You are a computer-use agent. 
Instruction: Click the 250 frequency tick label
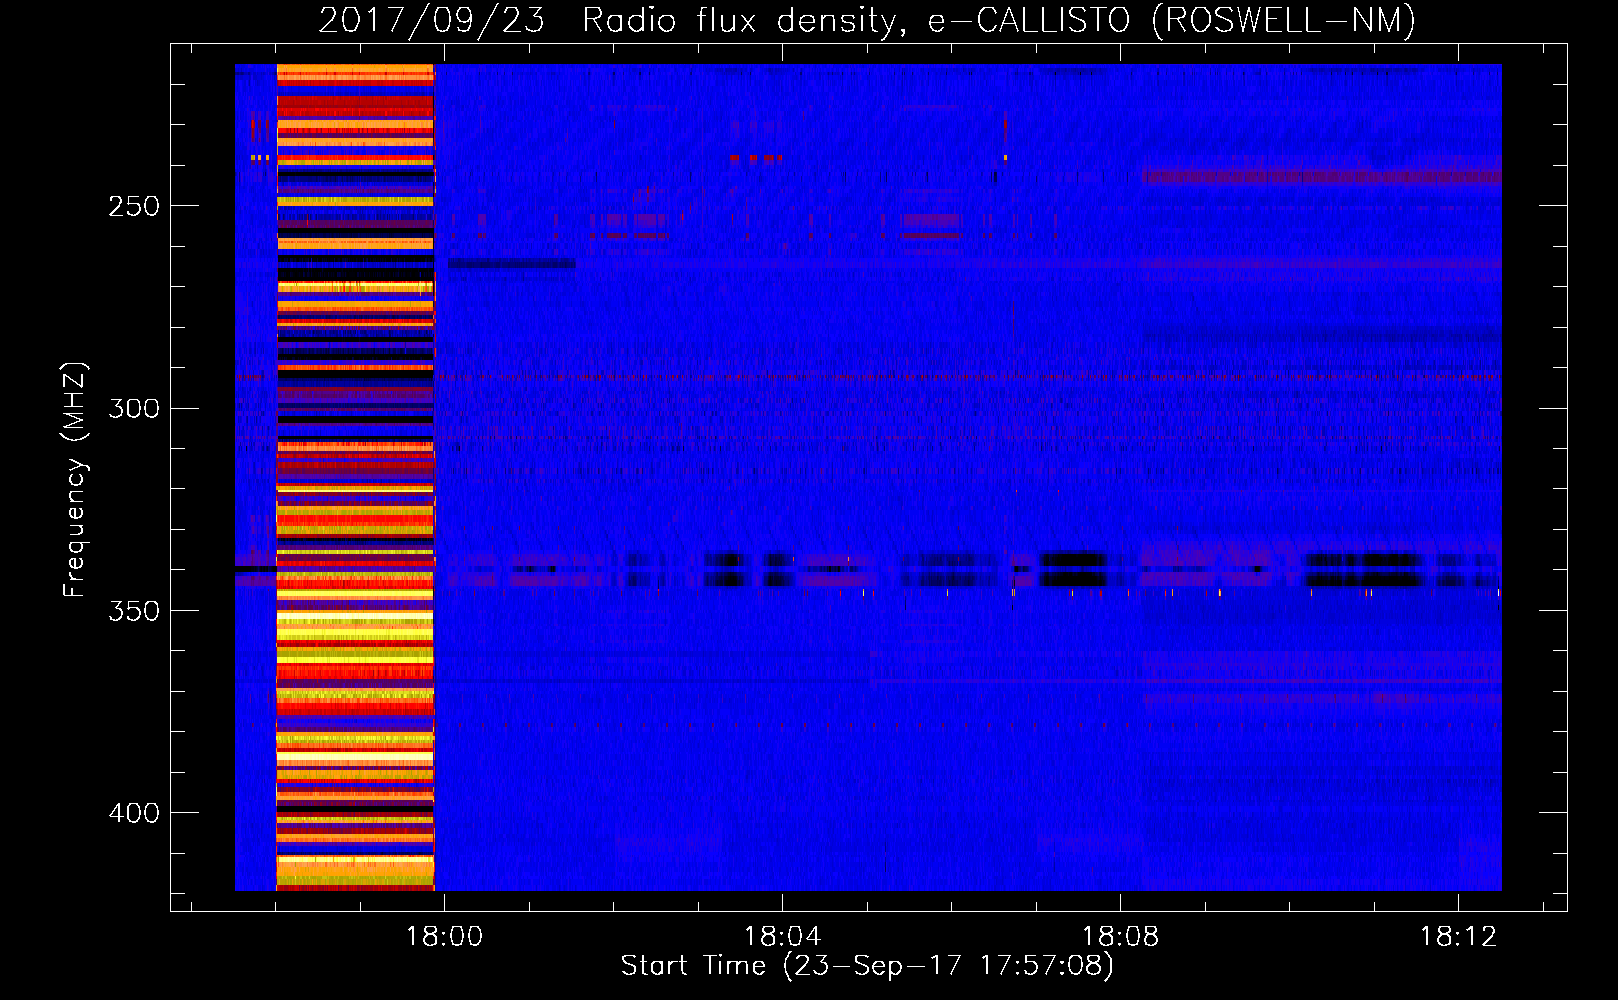[x=134, y=206]
